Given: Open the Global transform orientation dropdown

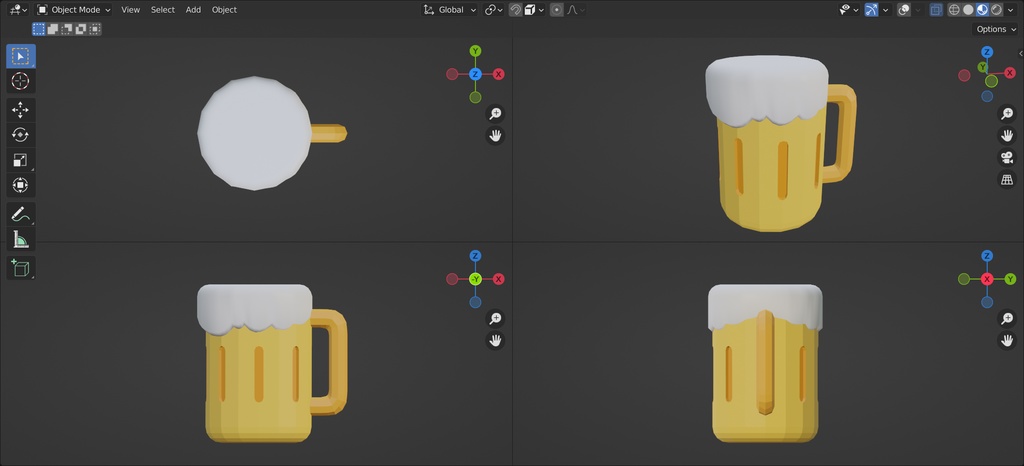Looking at the screenshot, I should tap(450, 10).
